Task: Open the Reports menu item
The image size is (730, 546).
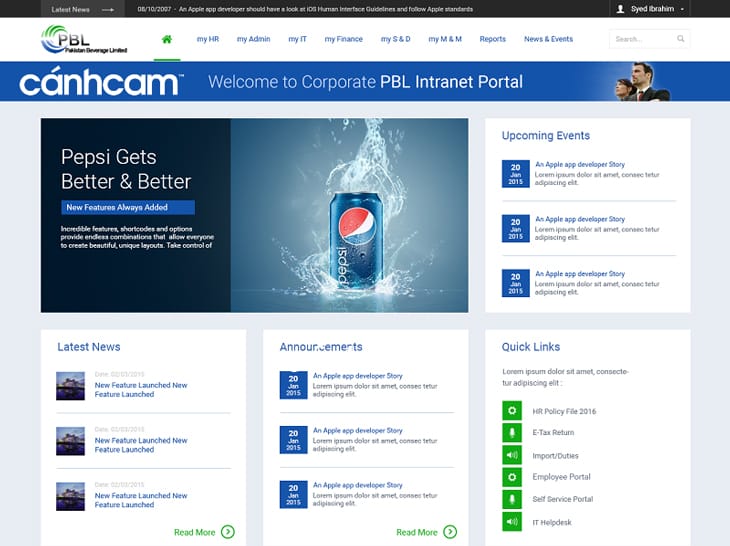Action: point(493,39)
